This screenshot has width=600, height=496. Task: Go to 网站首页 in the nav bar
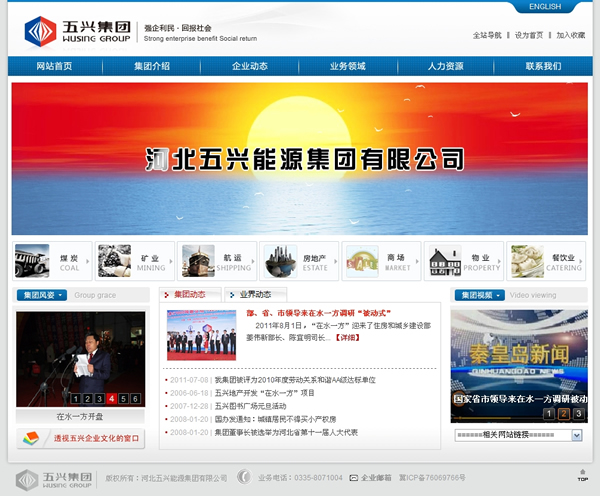[x=54, y=66]
